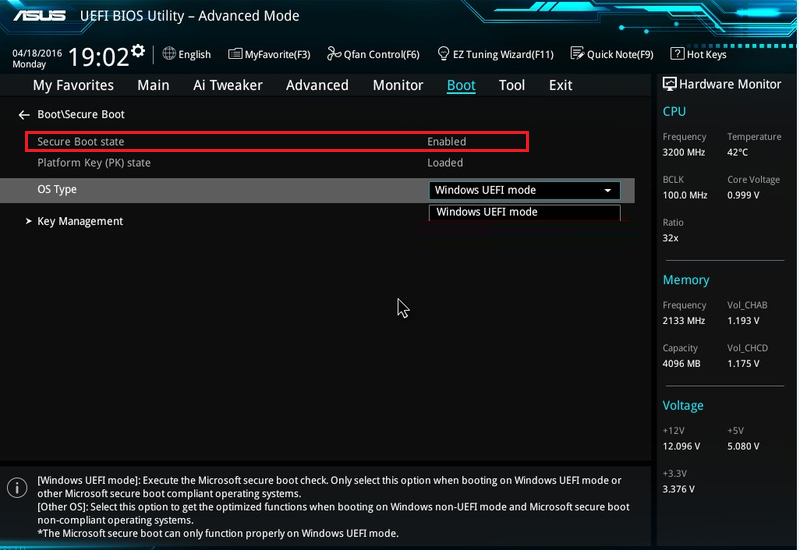Show Hot Keys help
Viewport: 799px width, 550px height.
[x=698, y=54]
